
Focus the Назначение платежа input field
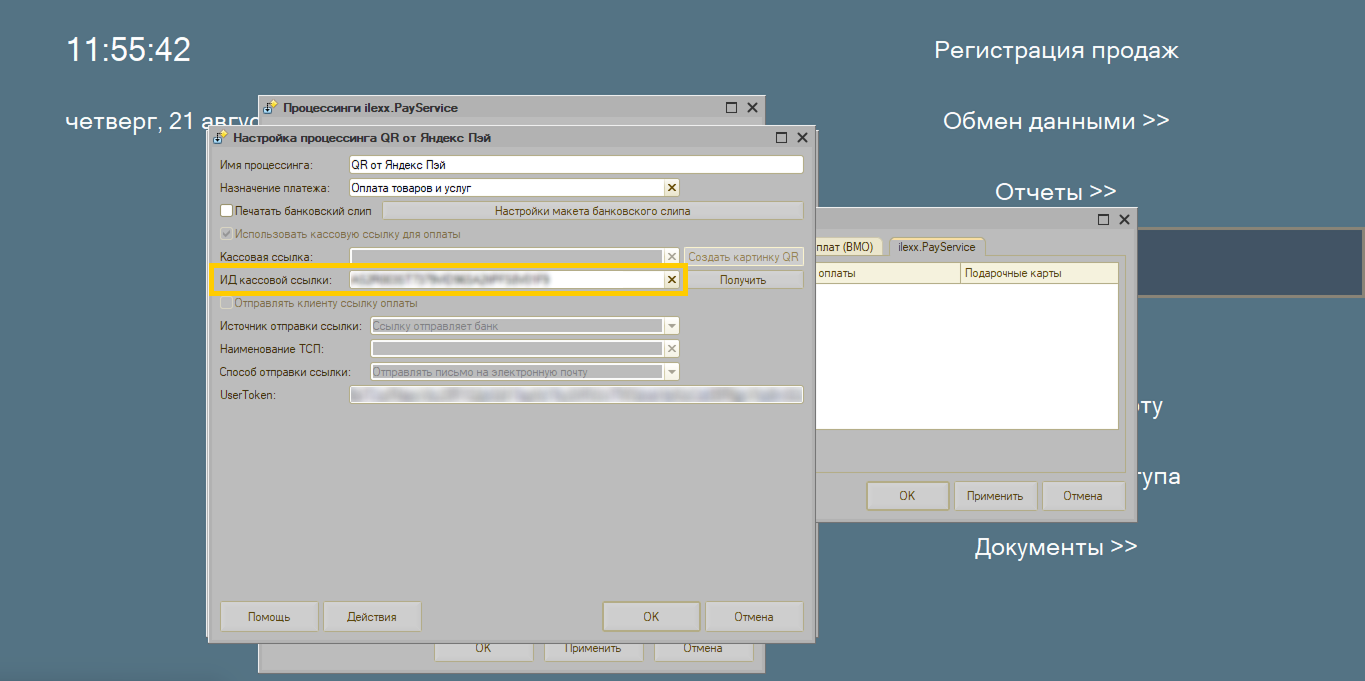[507, 188]
